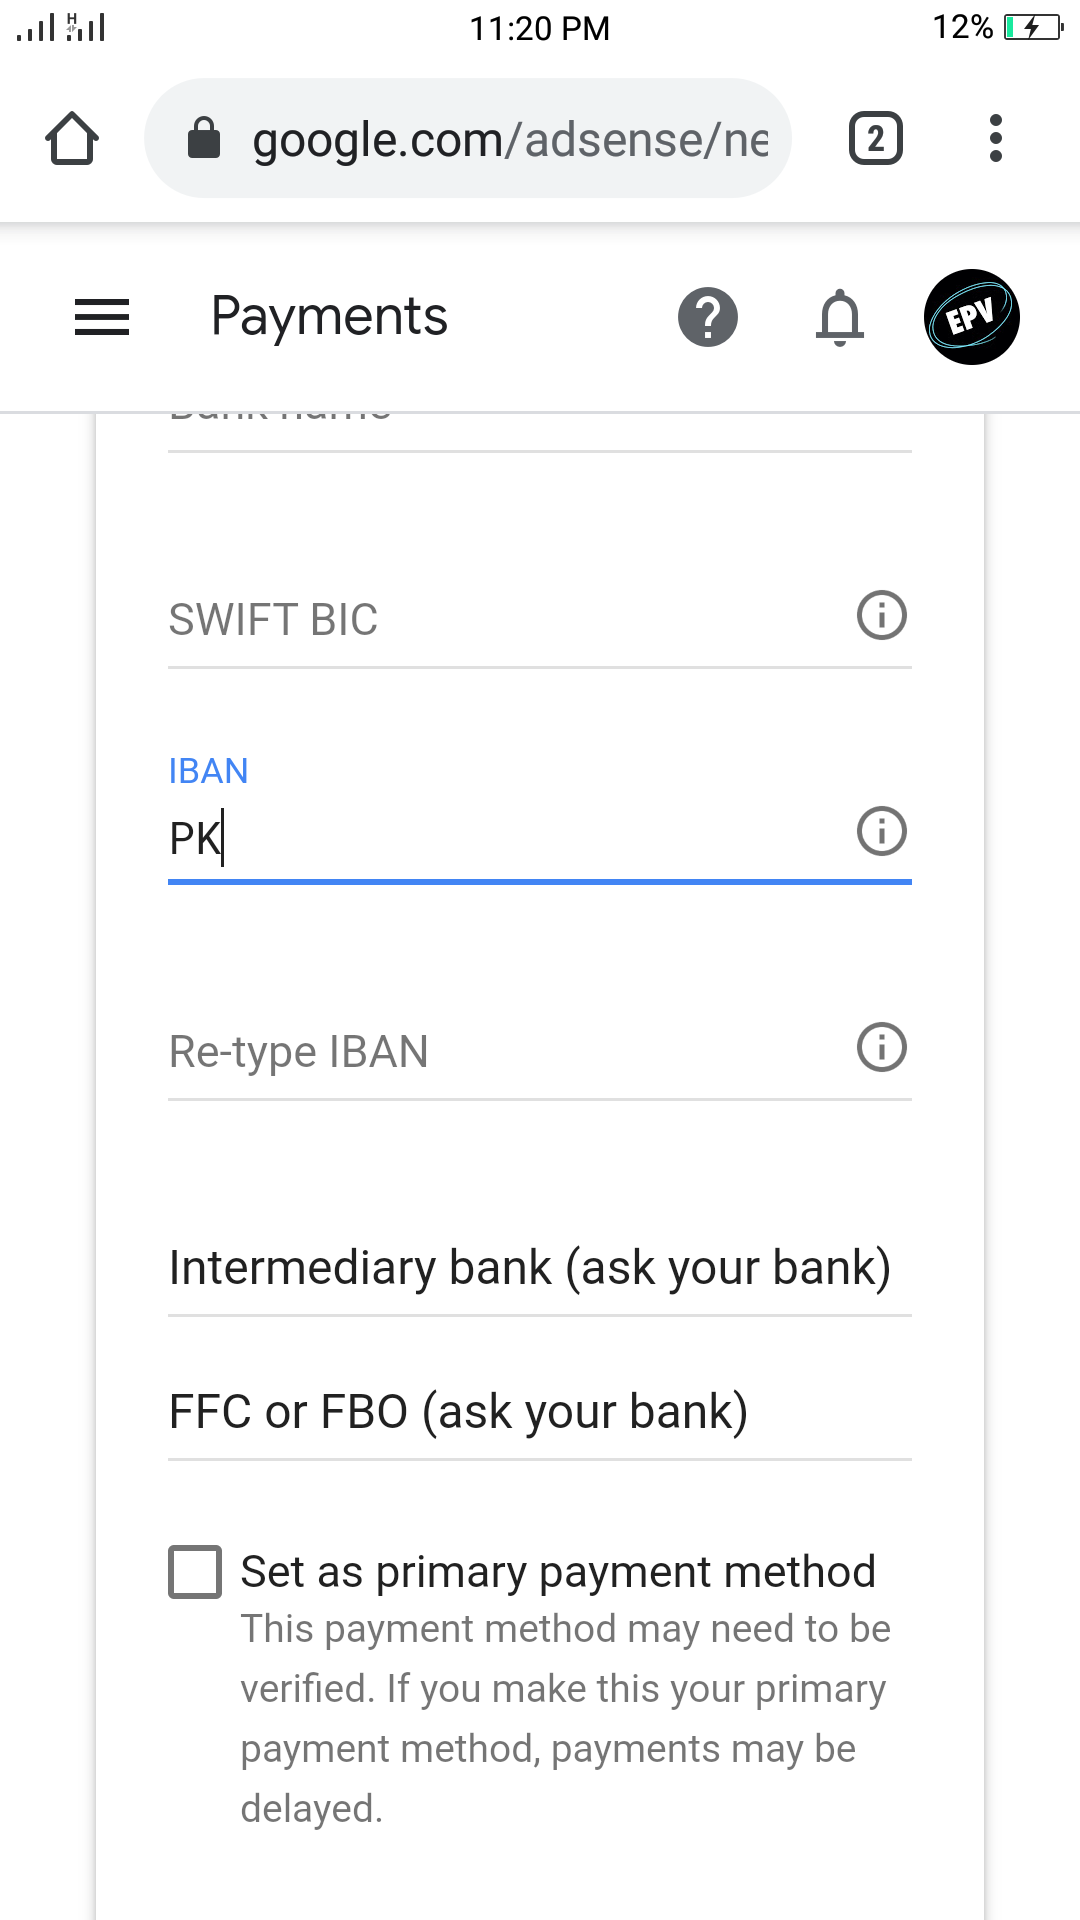Focus the Re-type IBAN input field

[x=500, y=1052]
